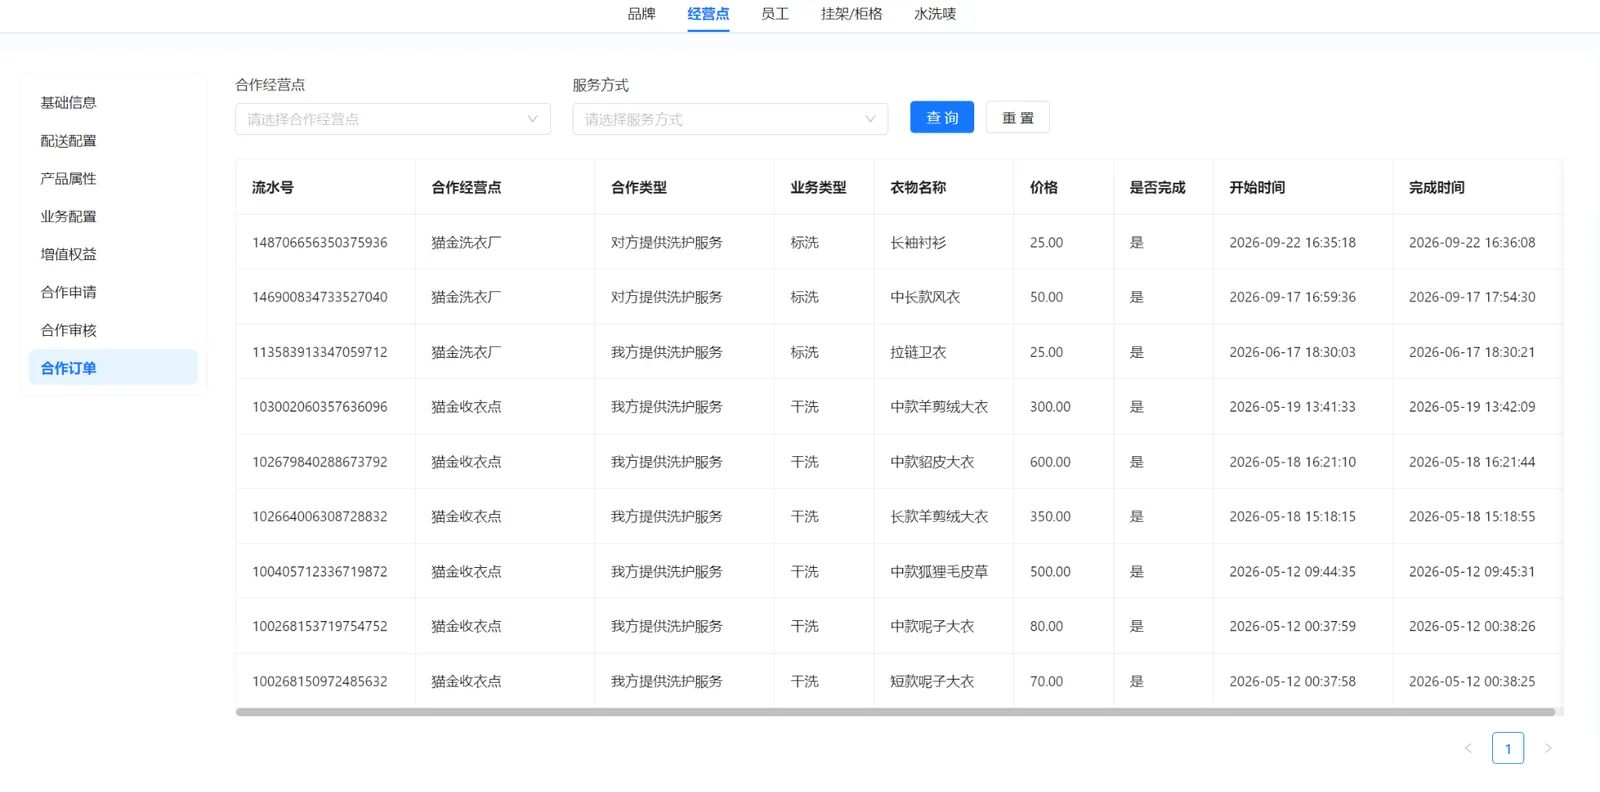Click the 业务类型 column header
Image resolution: width=1600 pixels, height=792 pixels.
[x=824, y=187]
